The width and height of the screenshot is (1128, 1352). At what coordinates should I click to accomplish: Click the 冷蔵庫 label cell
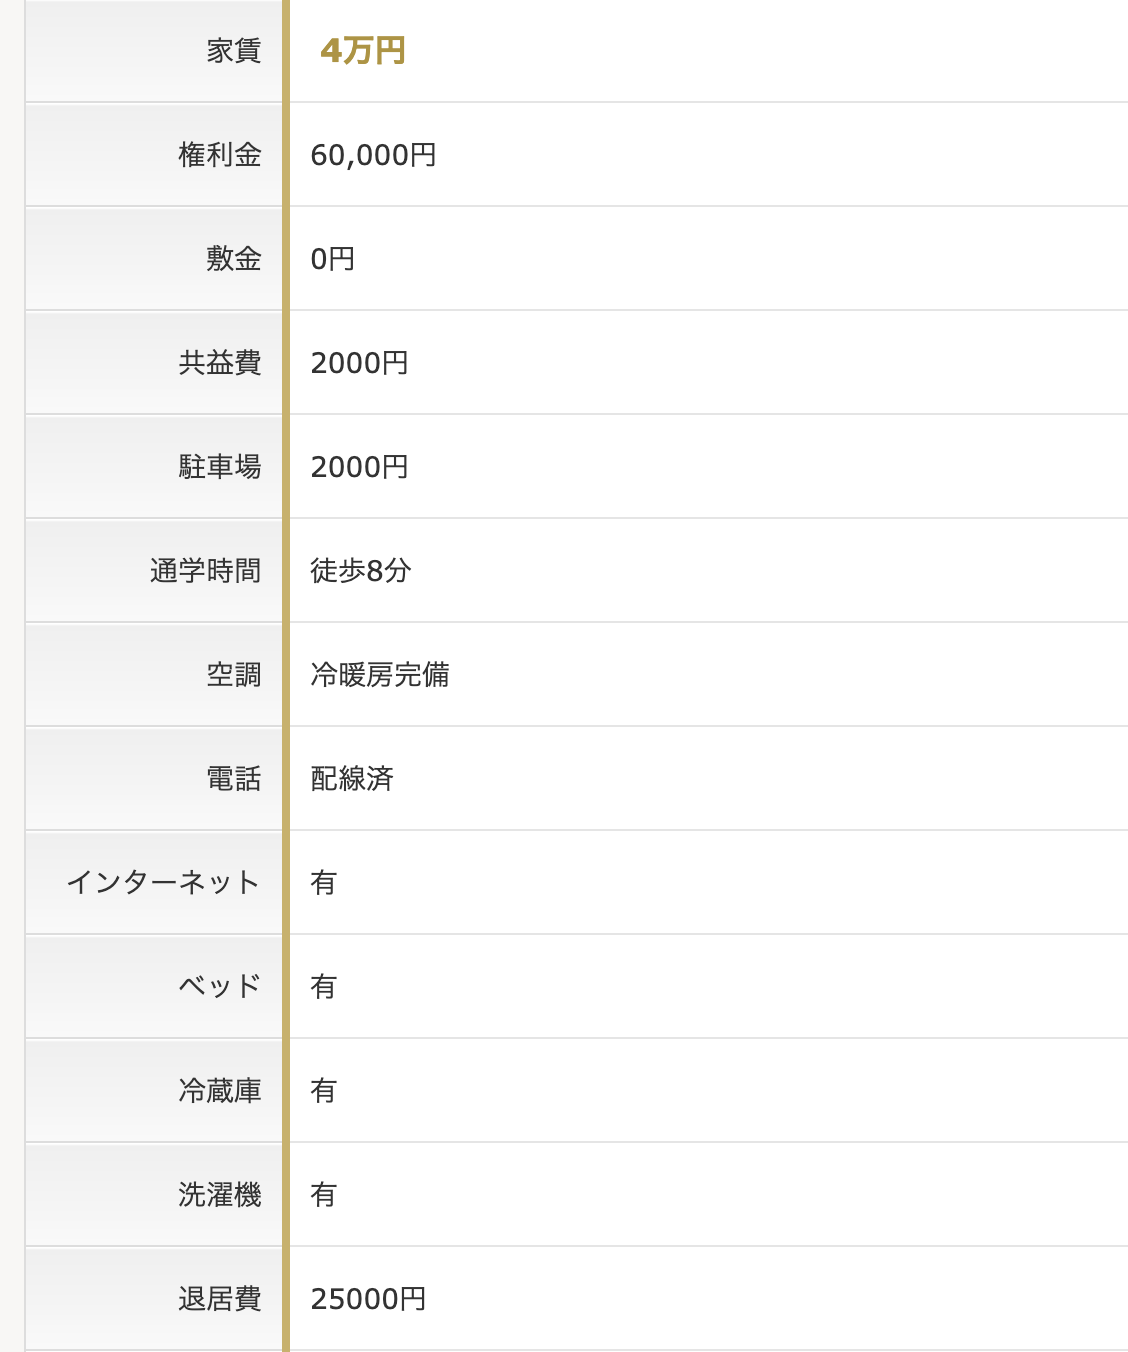pos(220,1091)
